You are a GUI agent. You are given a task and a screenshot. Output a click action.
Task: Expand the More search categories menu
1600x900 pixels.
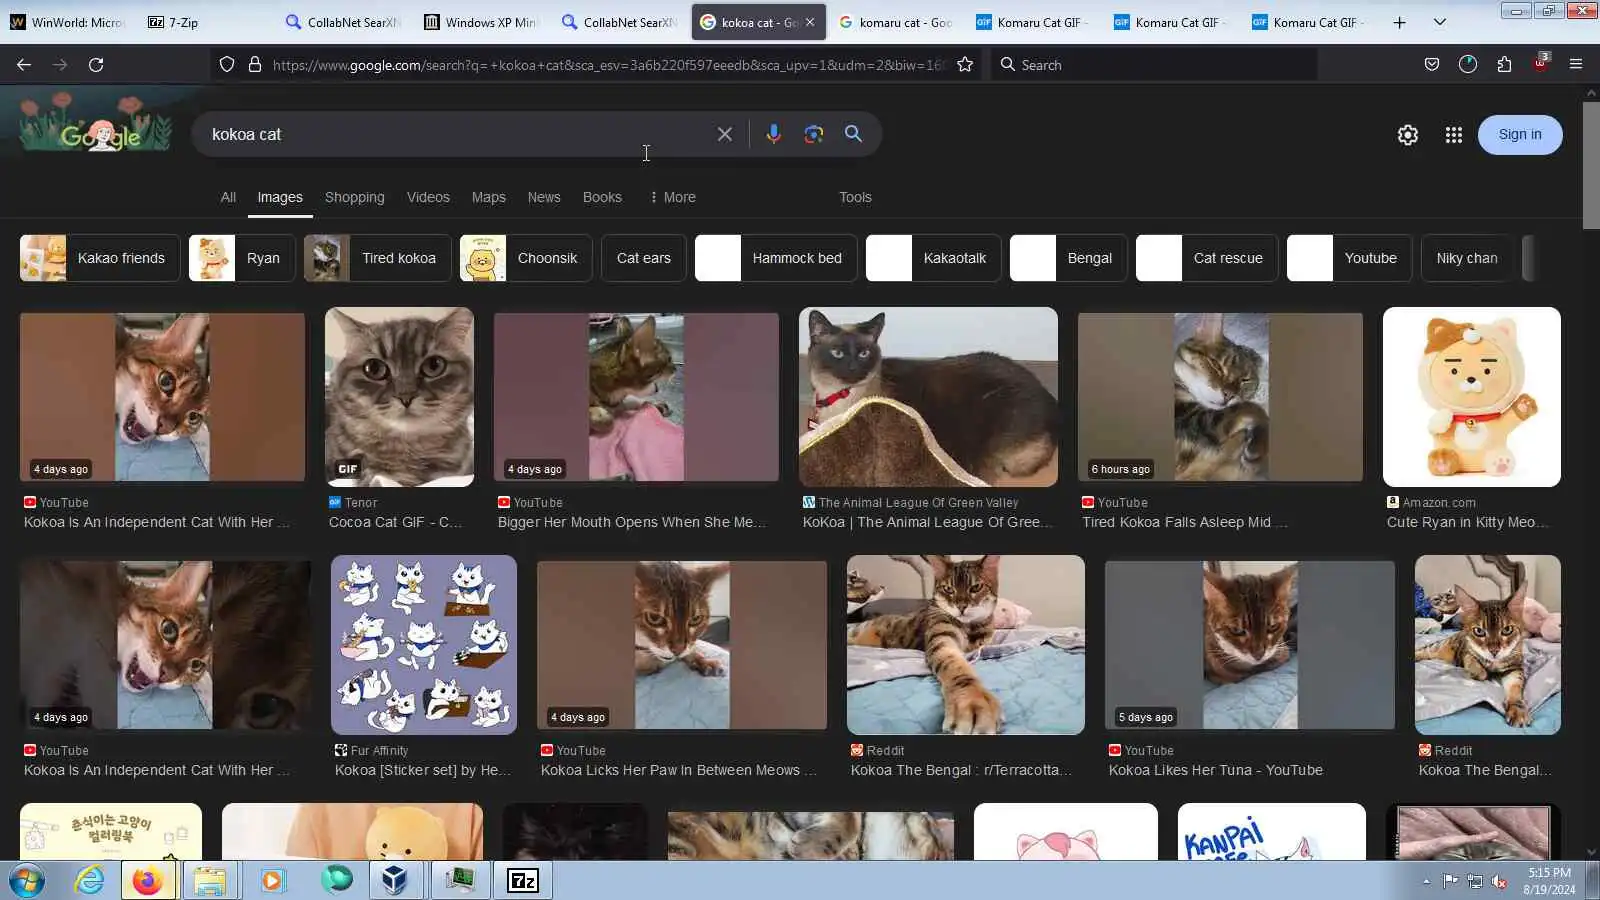[672, 197]
